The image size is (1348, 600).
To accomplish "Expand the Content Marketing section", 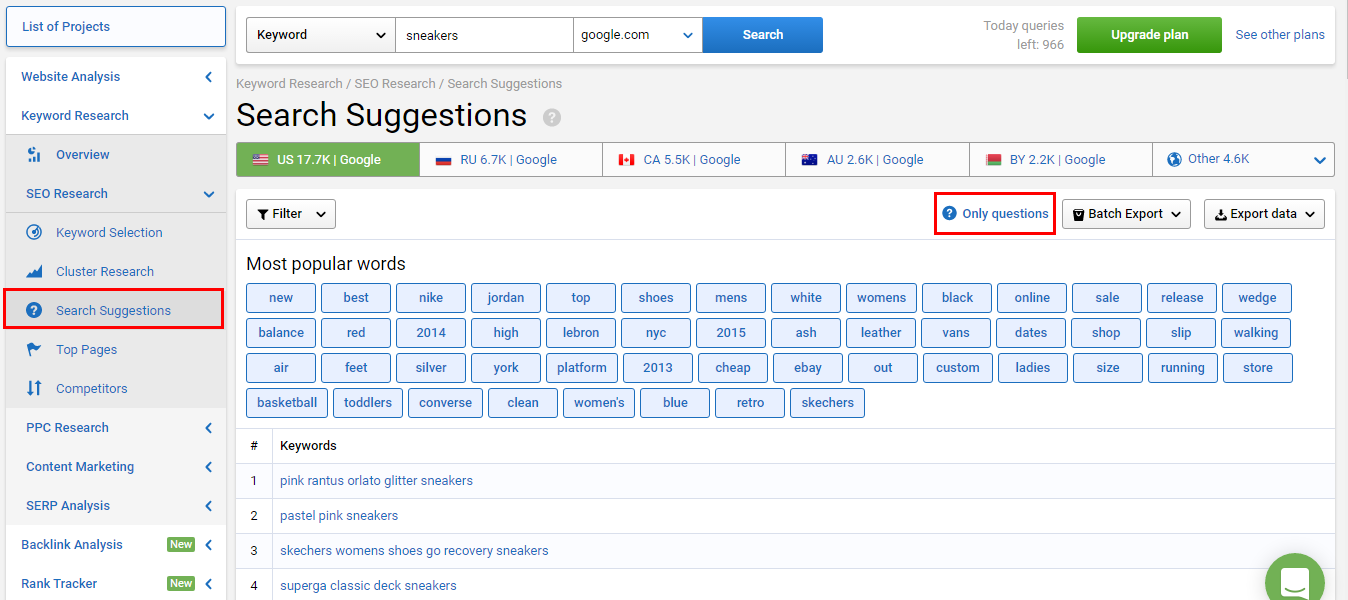I will [209, 467].
